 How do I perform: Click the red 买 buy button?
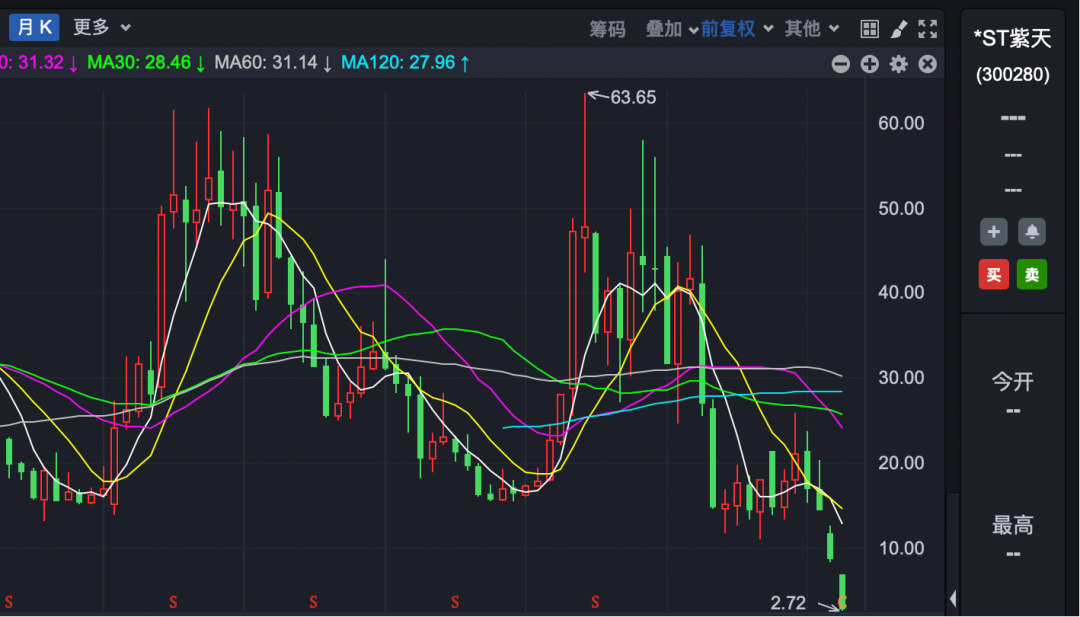tap(993, 275)
